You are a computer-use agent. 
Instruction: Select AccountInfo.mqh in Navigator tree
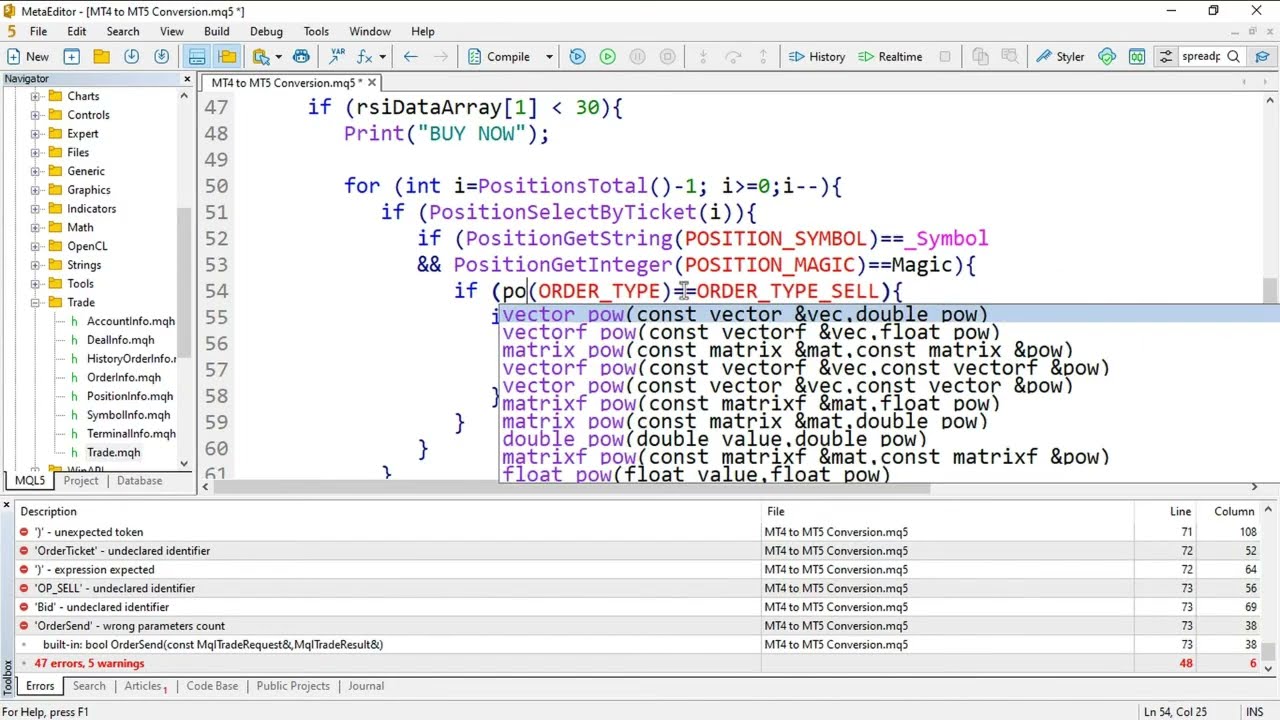[x=131, y=321]
